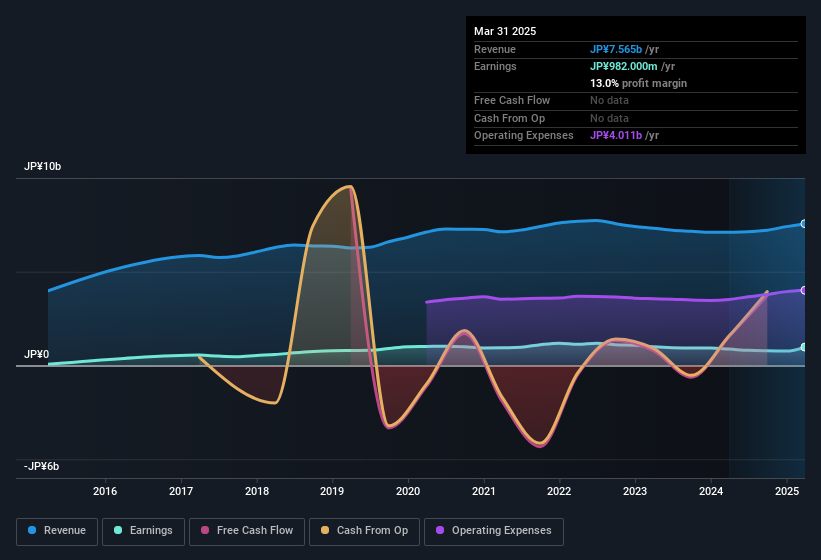Toggle the Earnings legend button
The height and width of the screenshot is (560, 821).
[x=143, y=531]
